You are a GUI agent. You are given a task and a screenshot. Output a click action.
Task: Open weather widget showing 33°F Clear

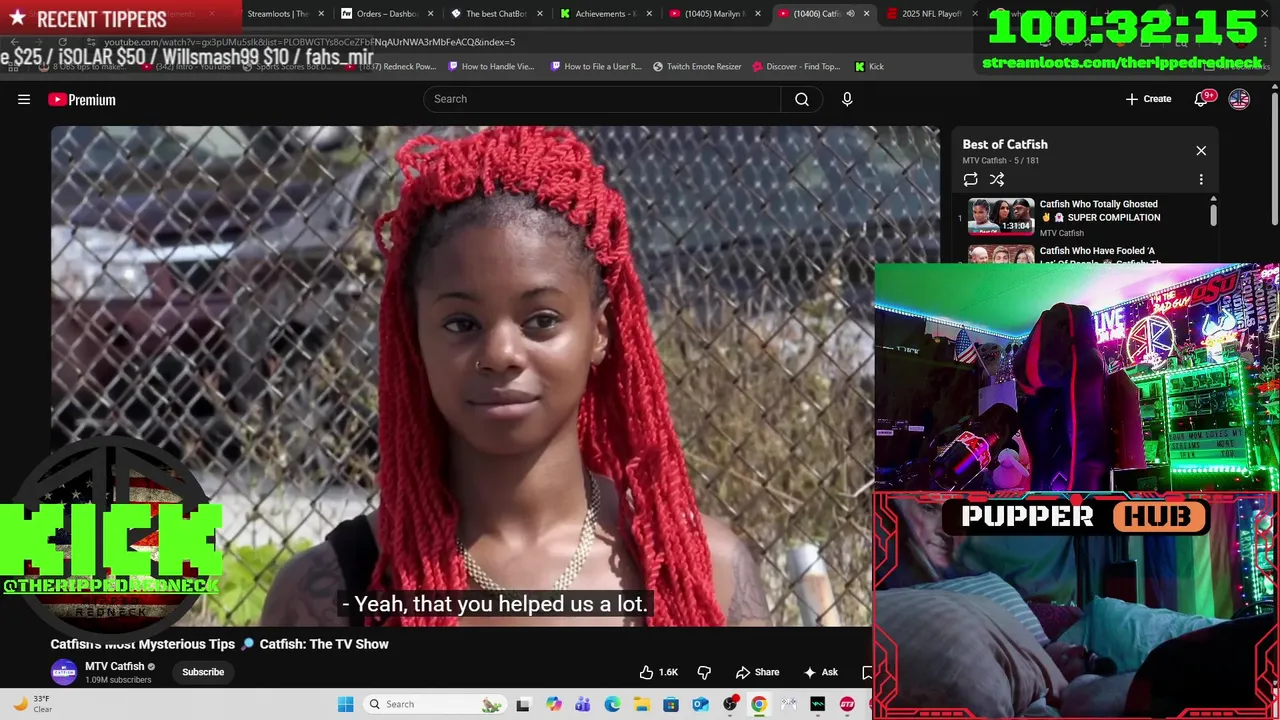point(32,704)
